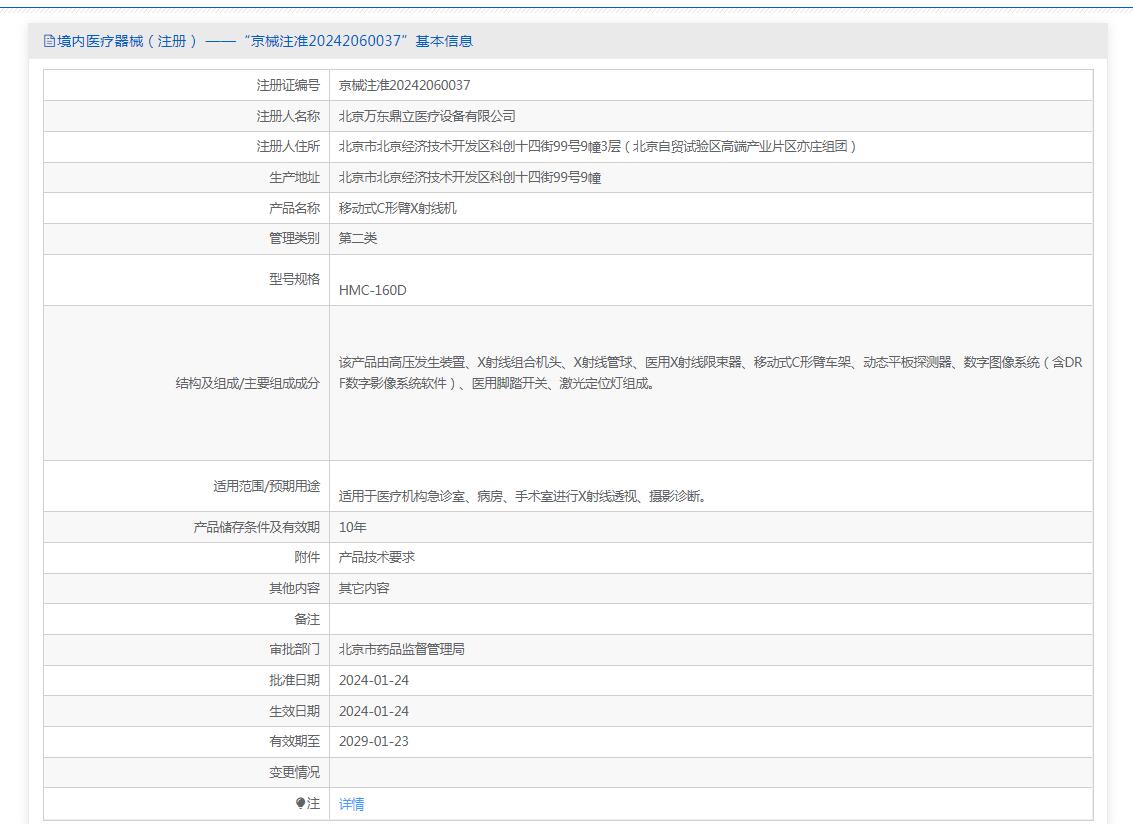
Task: Select registrant name 北京万东鼎立医疗设备有限公司
Action: point(427,116)
